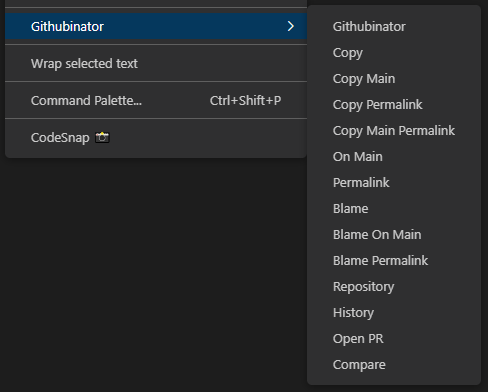Open the Command Palette

click(156, 100)
